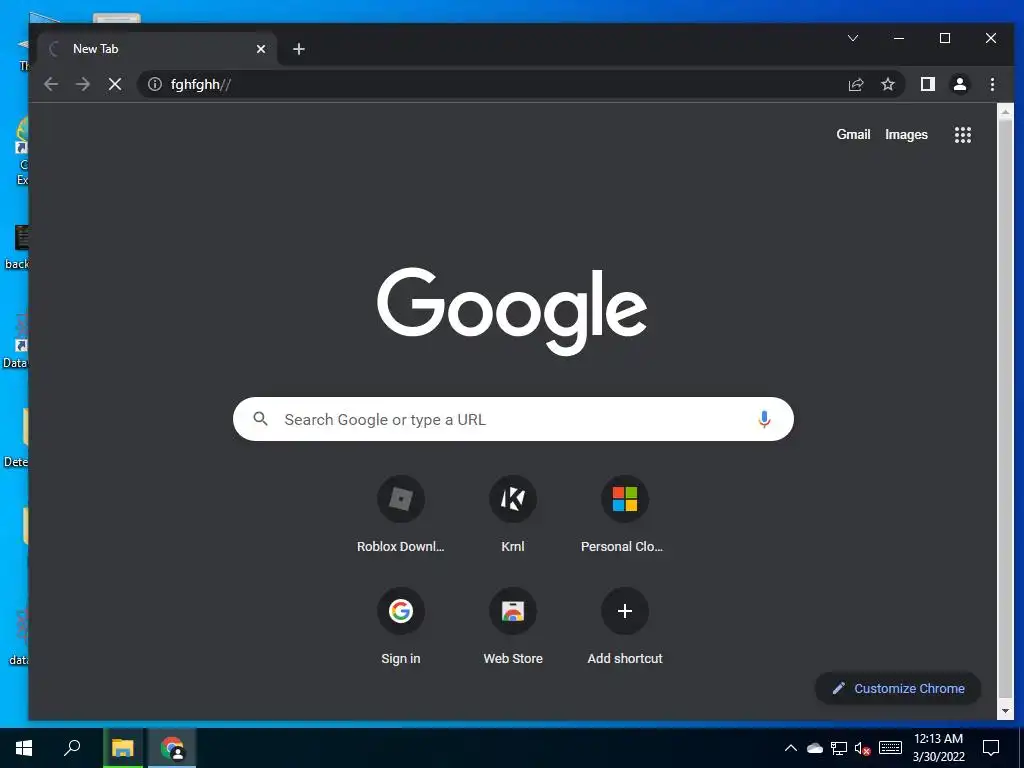This screenshot has height=768, width=1024.
Task: Open the Personal Cloud Microsoft shortcut
Action: coord(624,513)
